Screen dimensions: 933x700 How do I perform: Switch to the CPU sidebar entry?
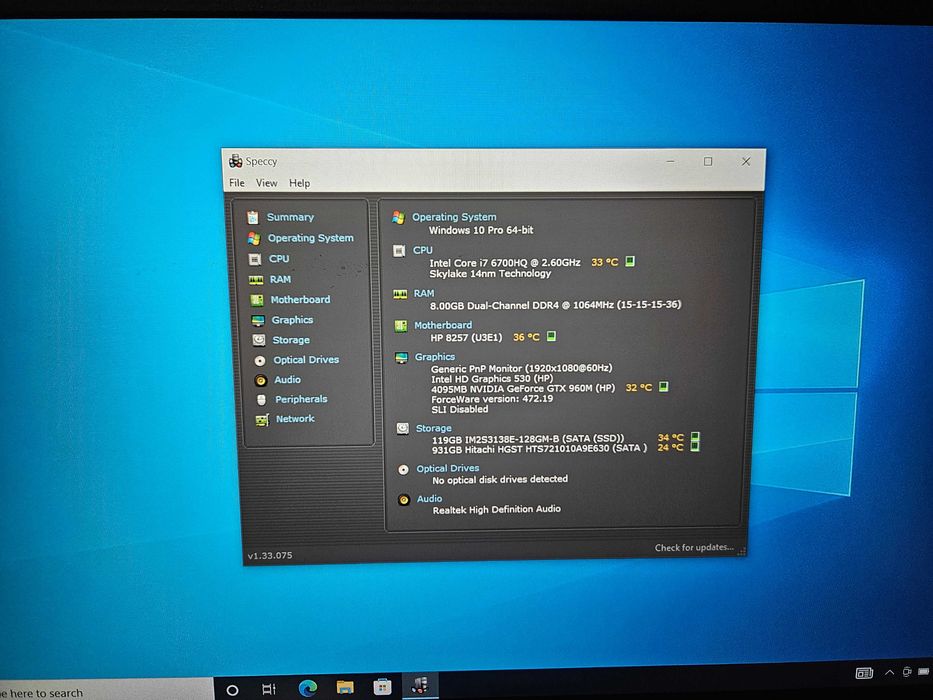pos(278,258)
